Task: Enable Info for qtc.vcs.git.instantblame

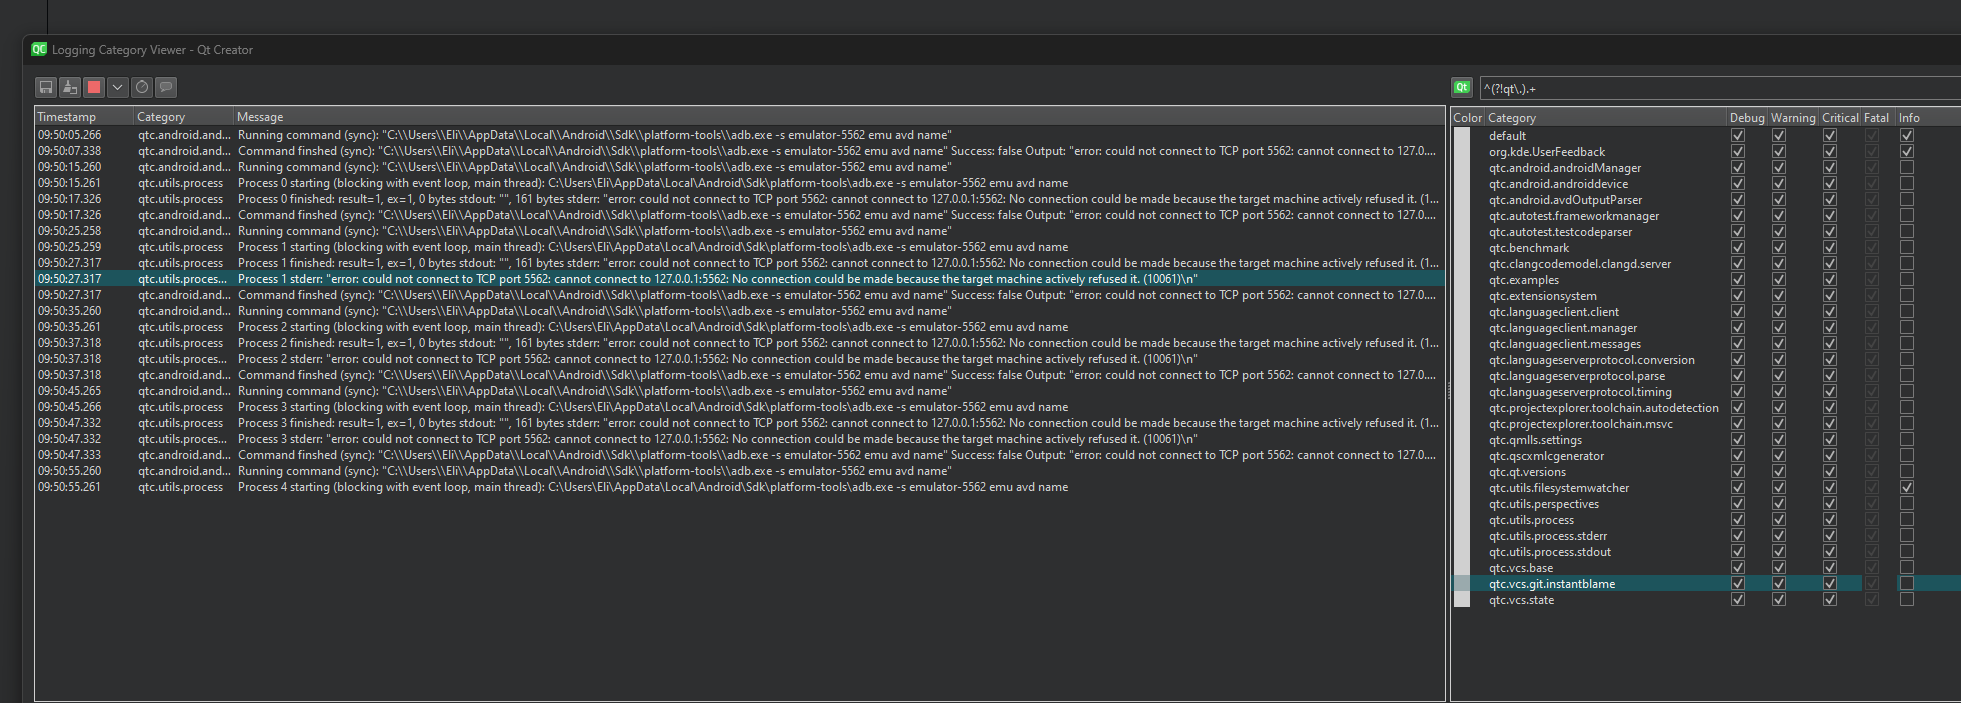Action: click(1907, 584)
